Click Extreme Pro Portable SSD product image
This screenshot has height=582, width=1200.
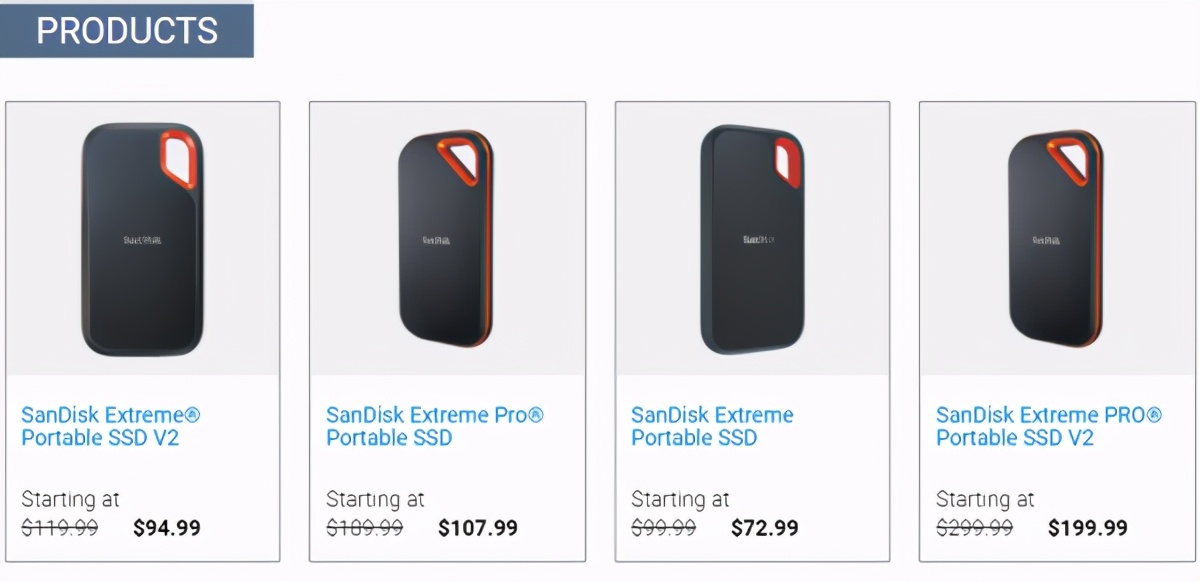pyautogui.click(x=446, y=240)
